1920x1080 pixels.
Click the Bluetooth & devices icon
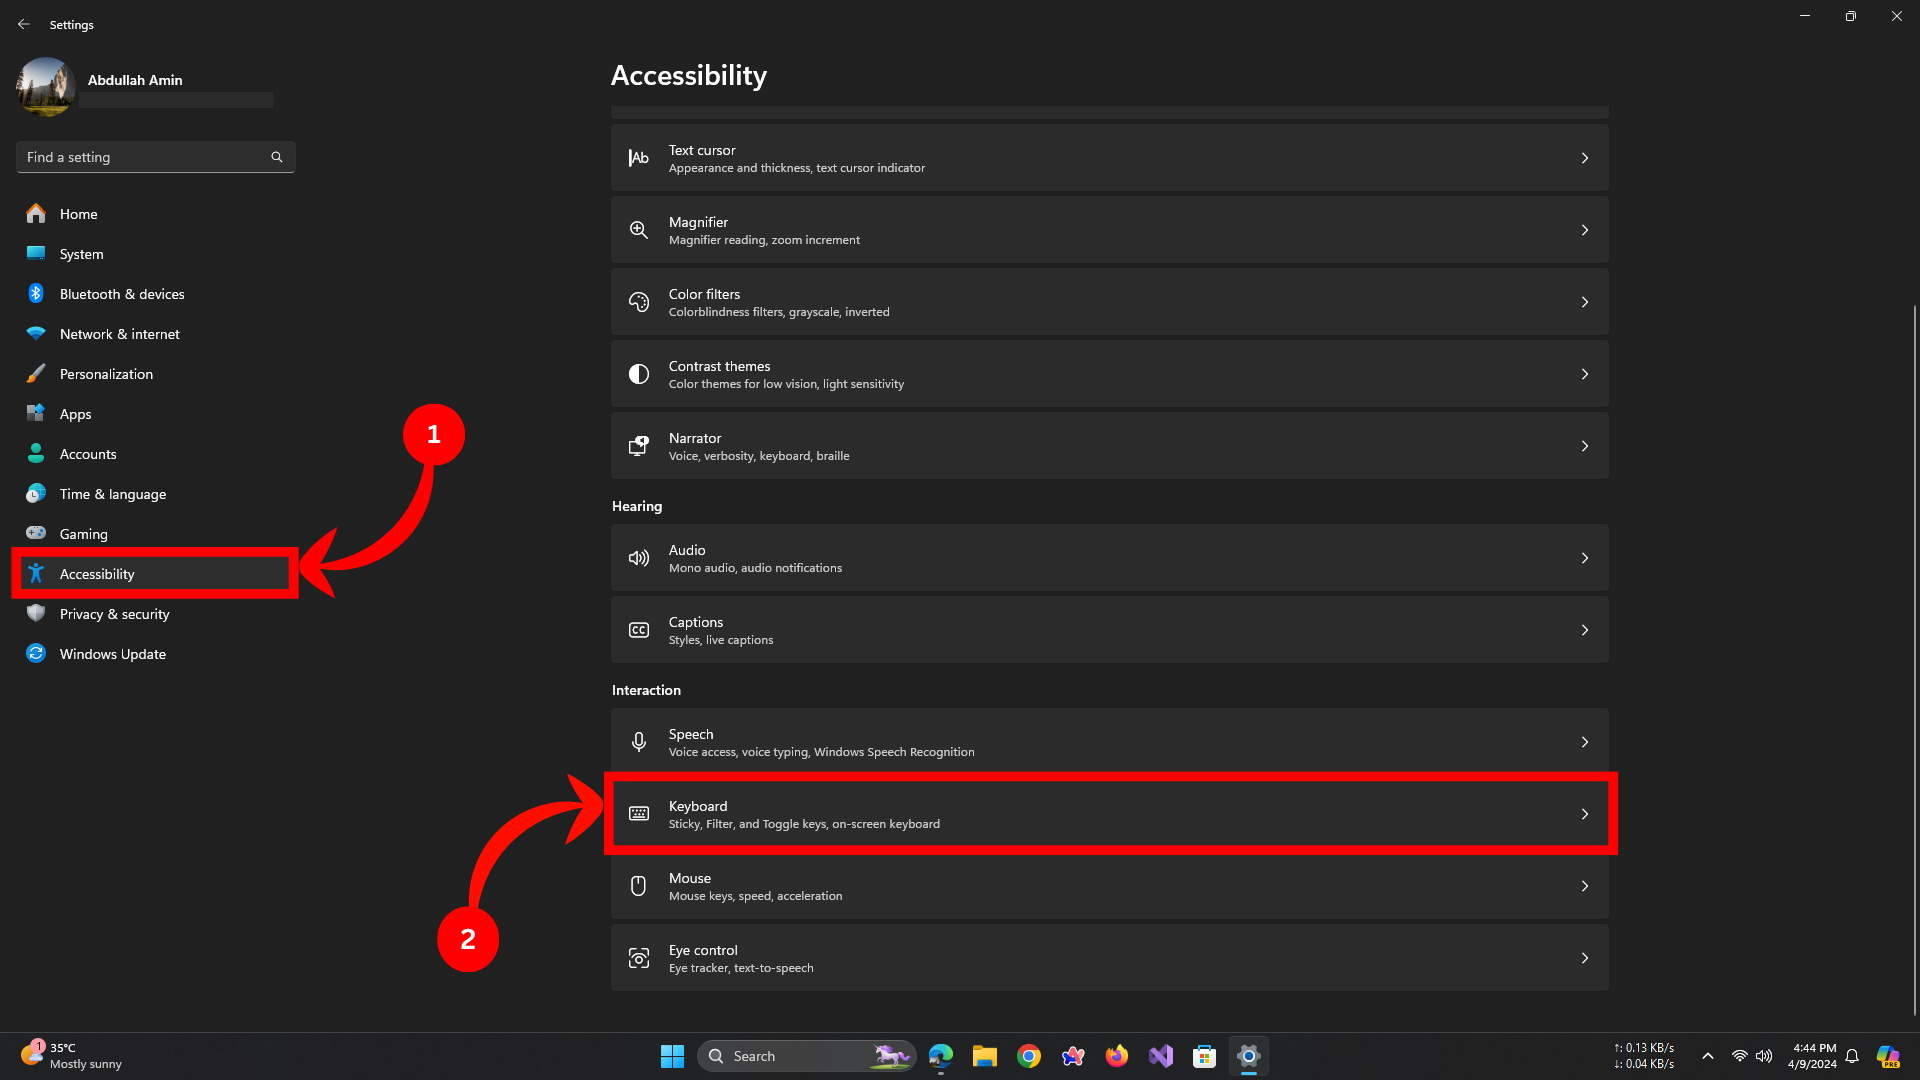(36, 293)
